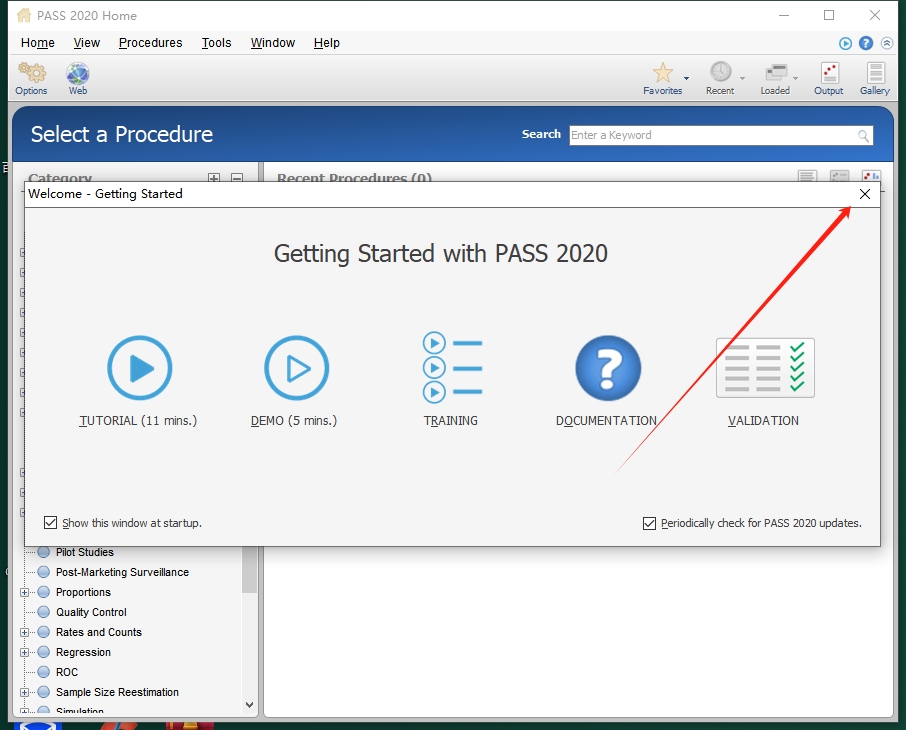The image size is (906, 730).
Task: Open the Window menu
Action: coord(273,43)
